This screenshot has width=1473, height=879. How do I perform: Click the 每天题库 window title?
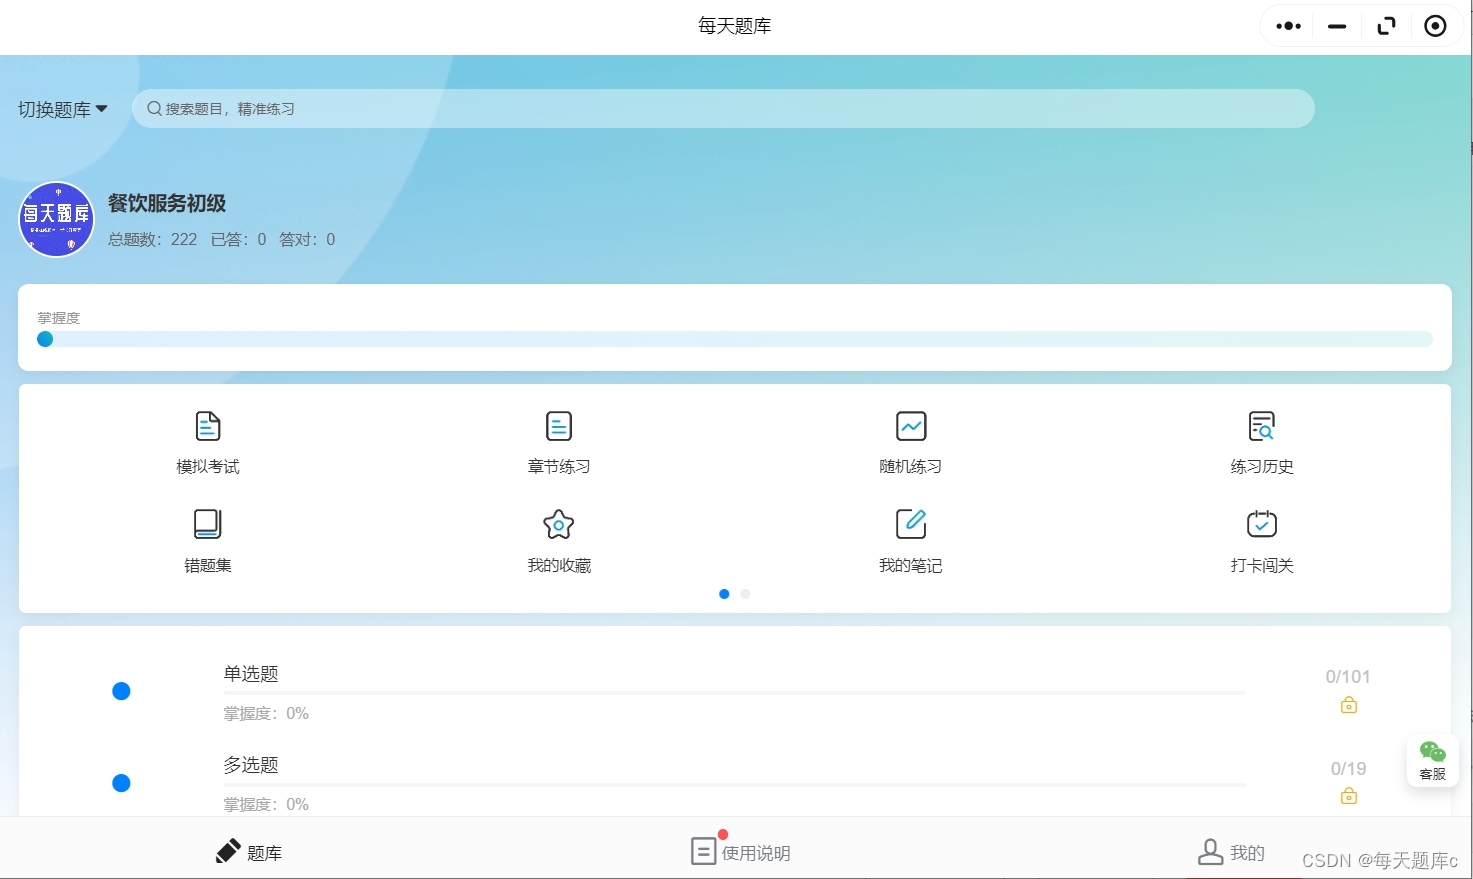click(735, 26)
